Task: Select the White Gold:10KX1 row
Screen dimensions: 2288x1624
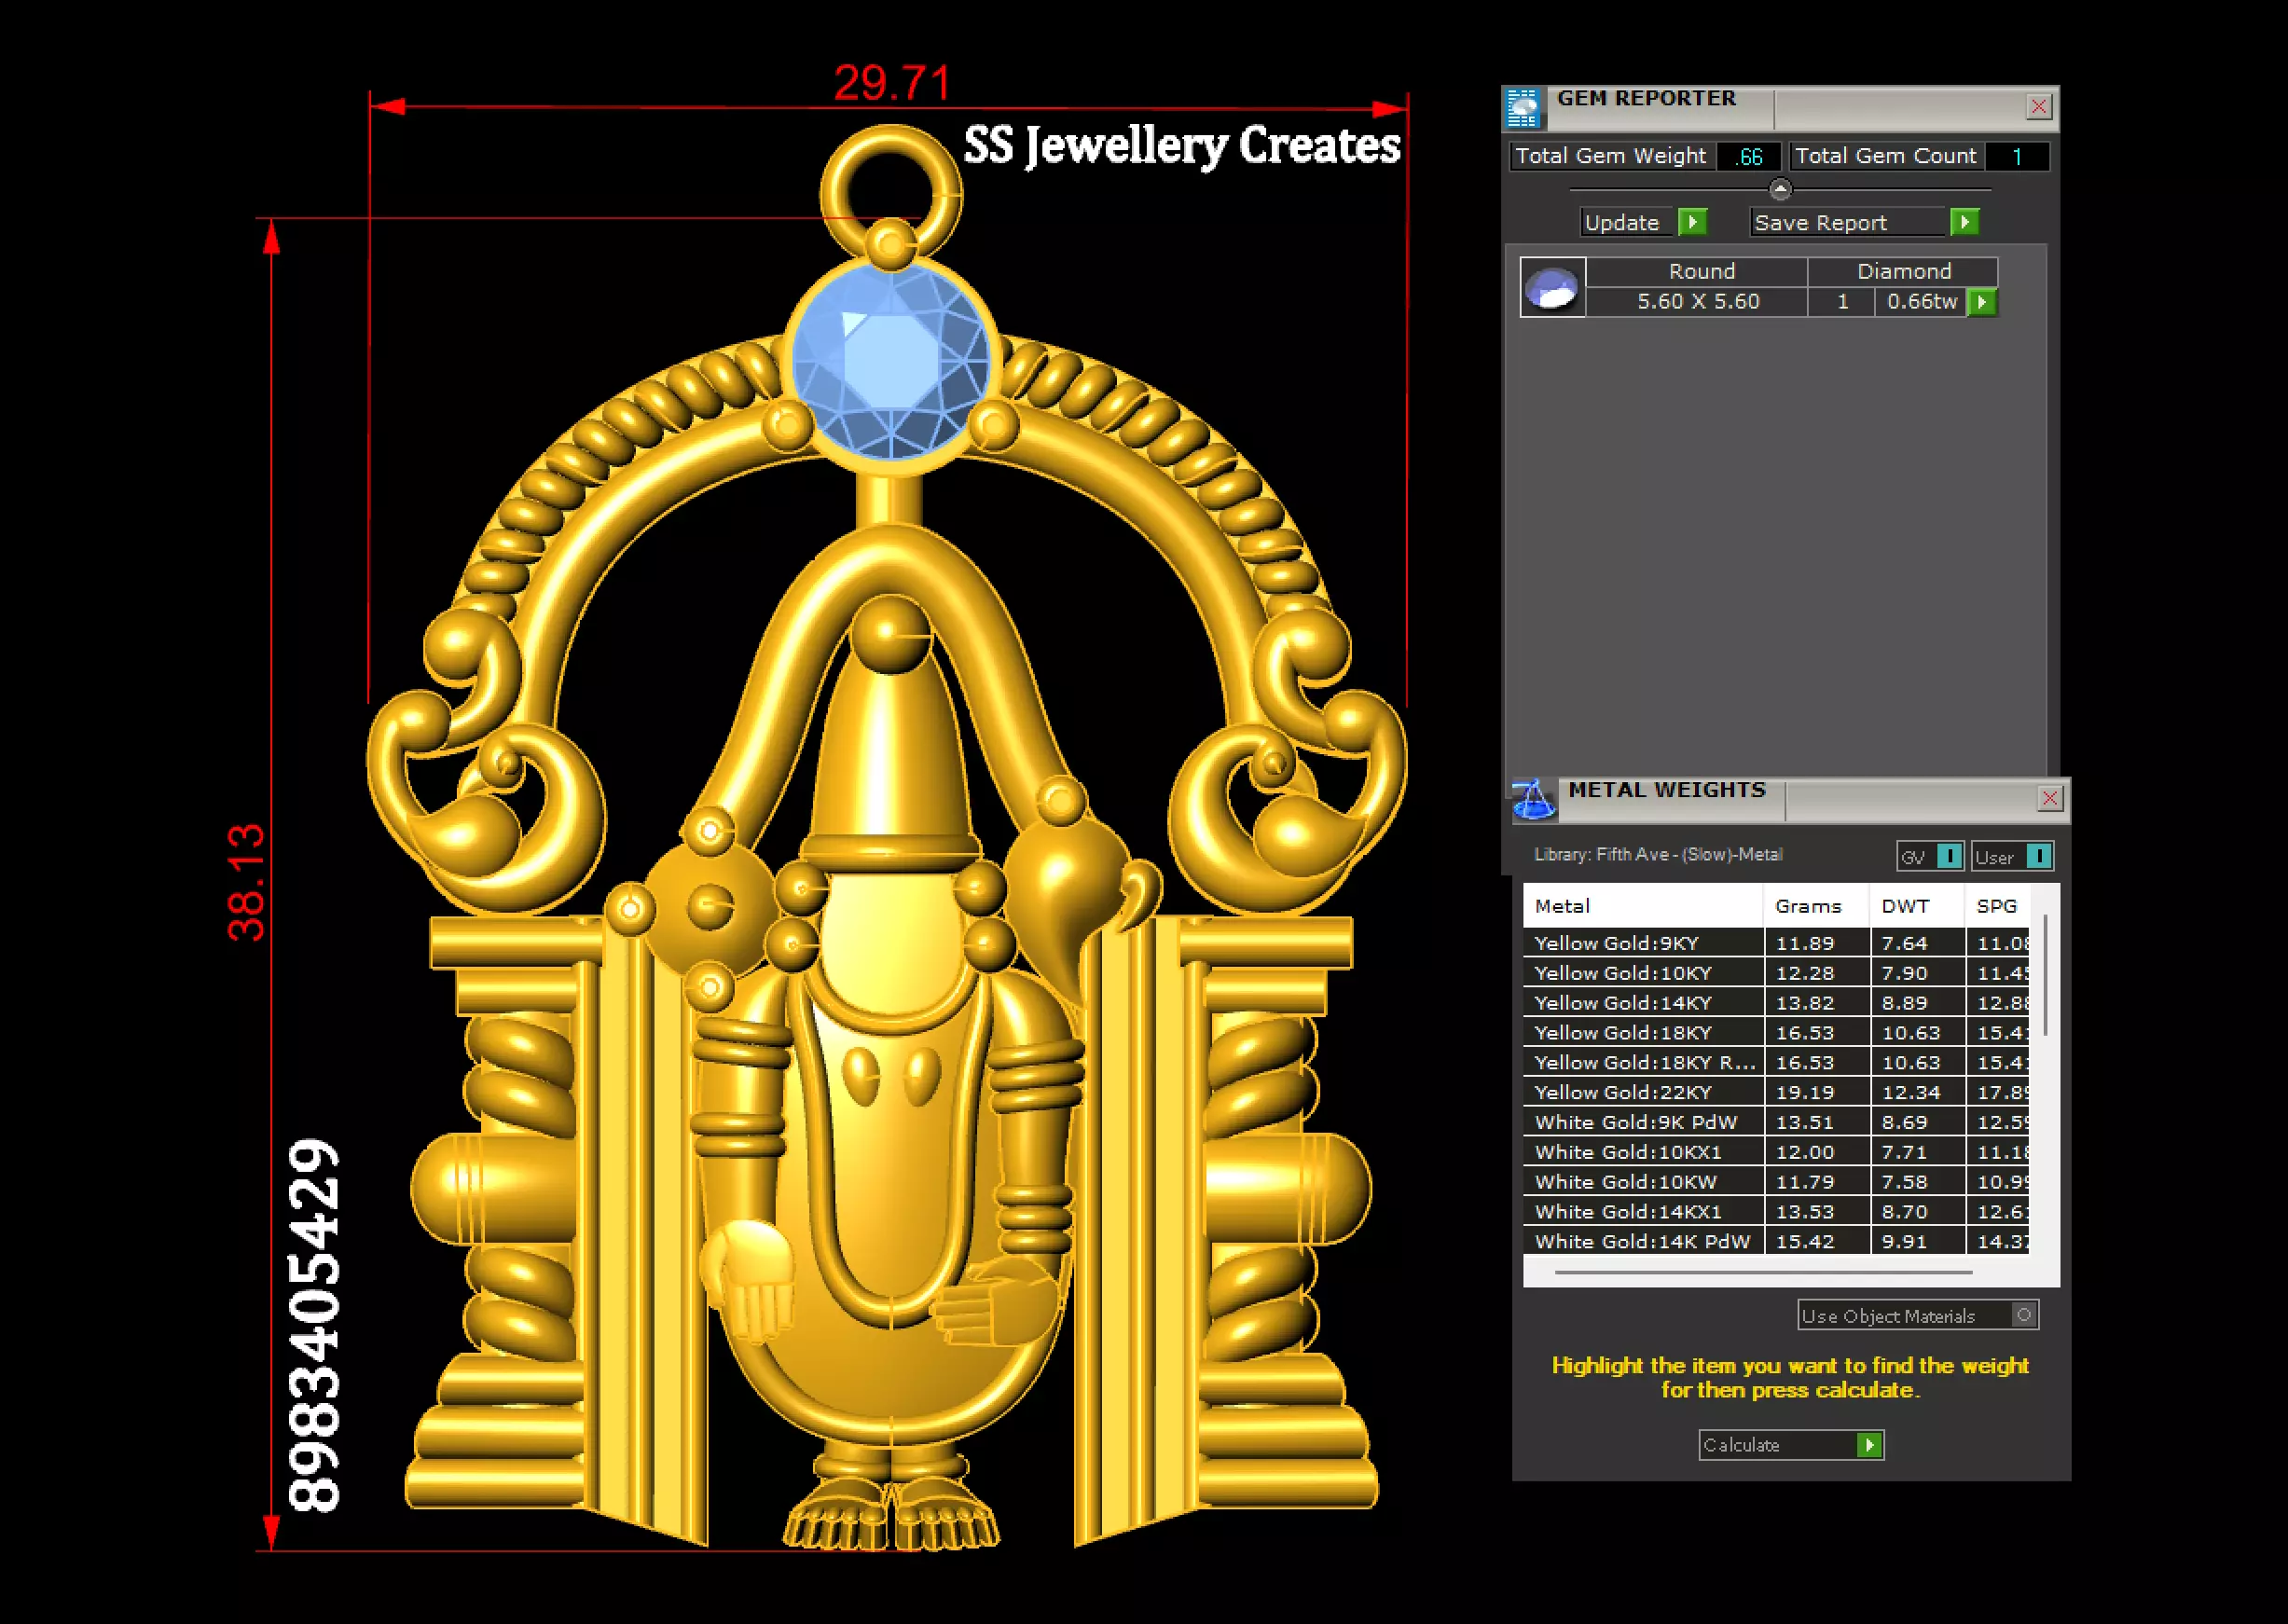Action: [1776, 1152]
